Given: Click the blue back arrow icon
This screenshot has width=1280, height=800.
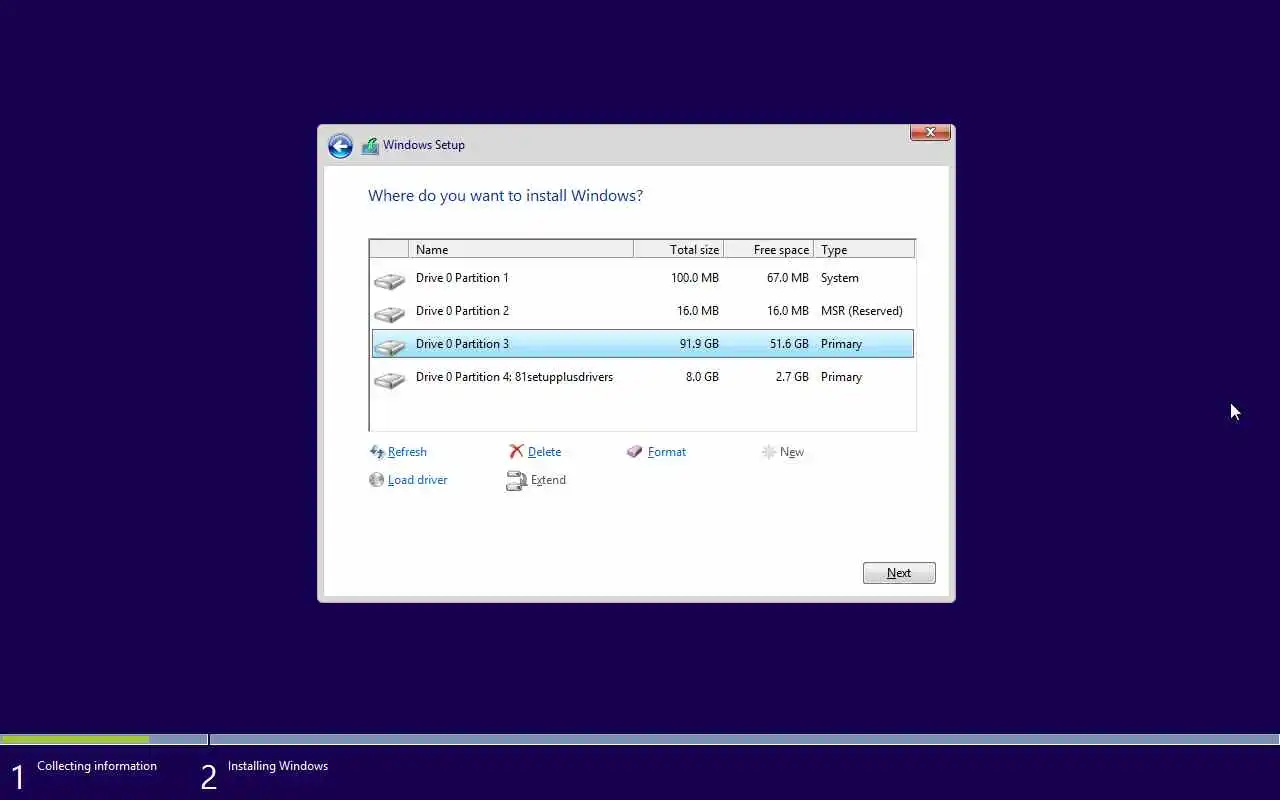Looking at the screenshot, I should 340,146.
